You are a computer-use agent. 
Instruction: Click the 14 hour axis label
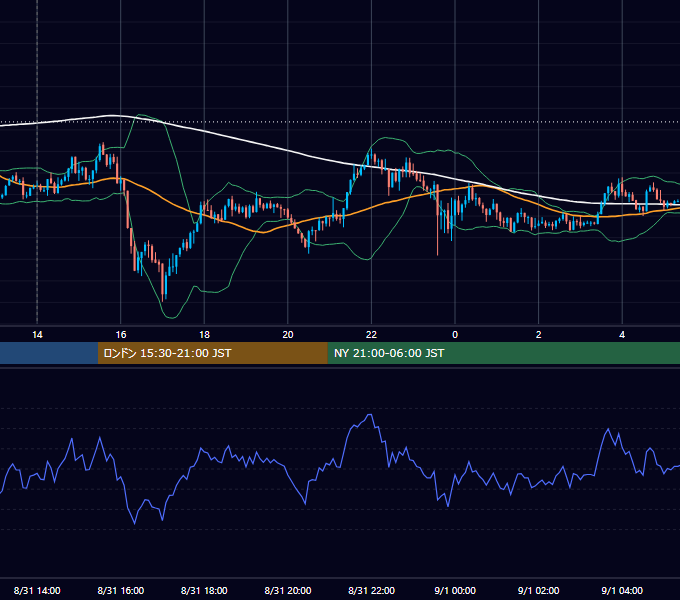(37, 335)
